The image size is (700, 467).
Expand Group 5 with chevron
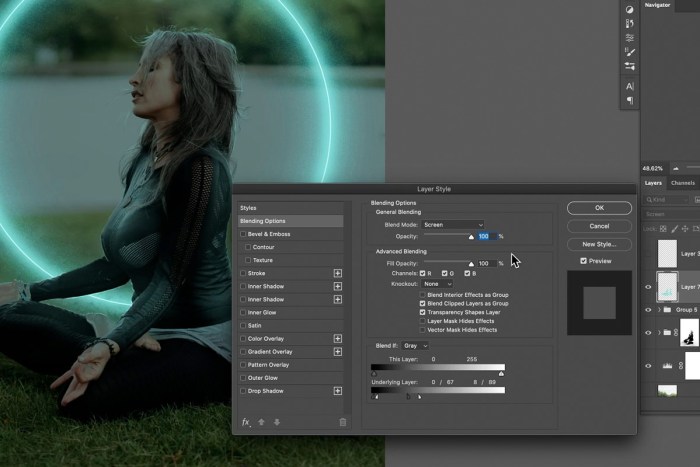click(x=659, y=309)
